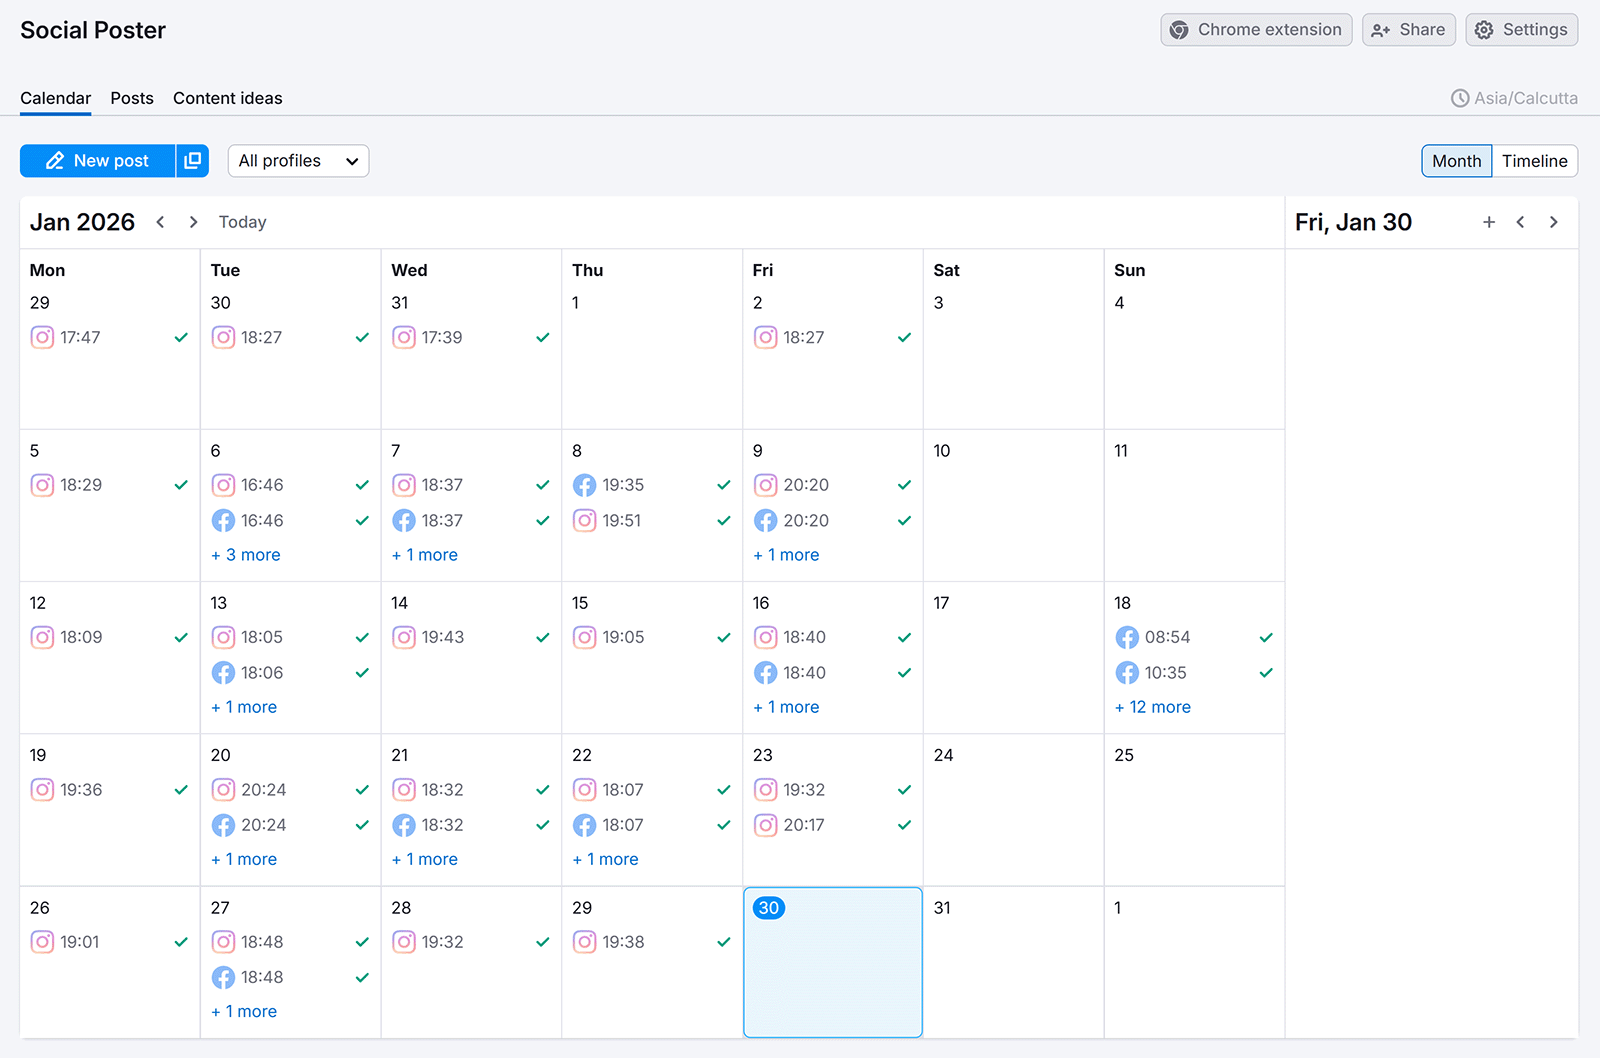Click the plus icon in the Fri, Jan 30 panel
Image resolution: width=1600 pixels, height=1058 pixels.
(x=1489, y=222)
